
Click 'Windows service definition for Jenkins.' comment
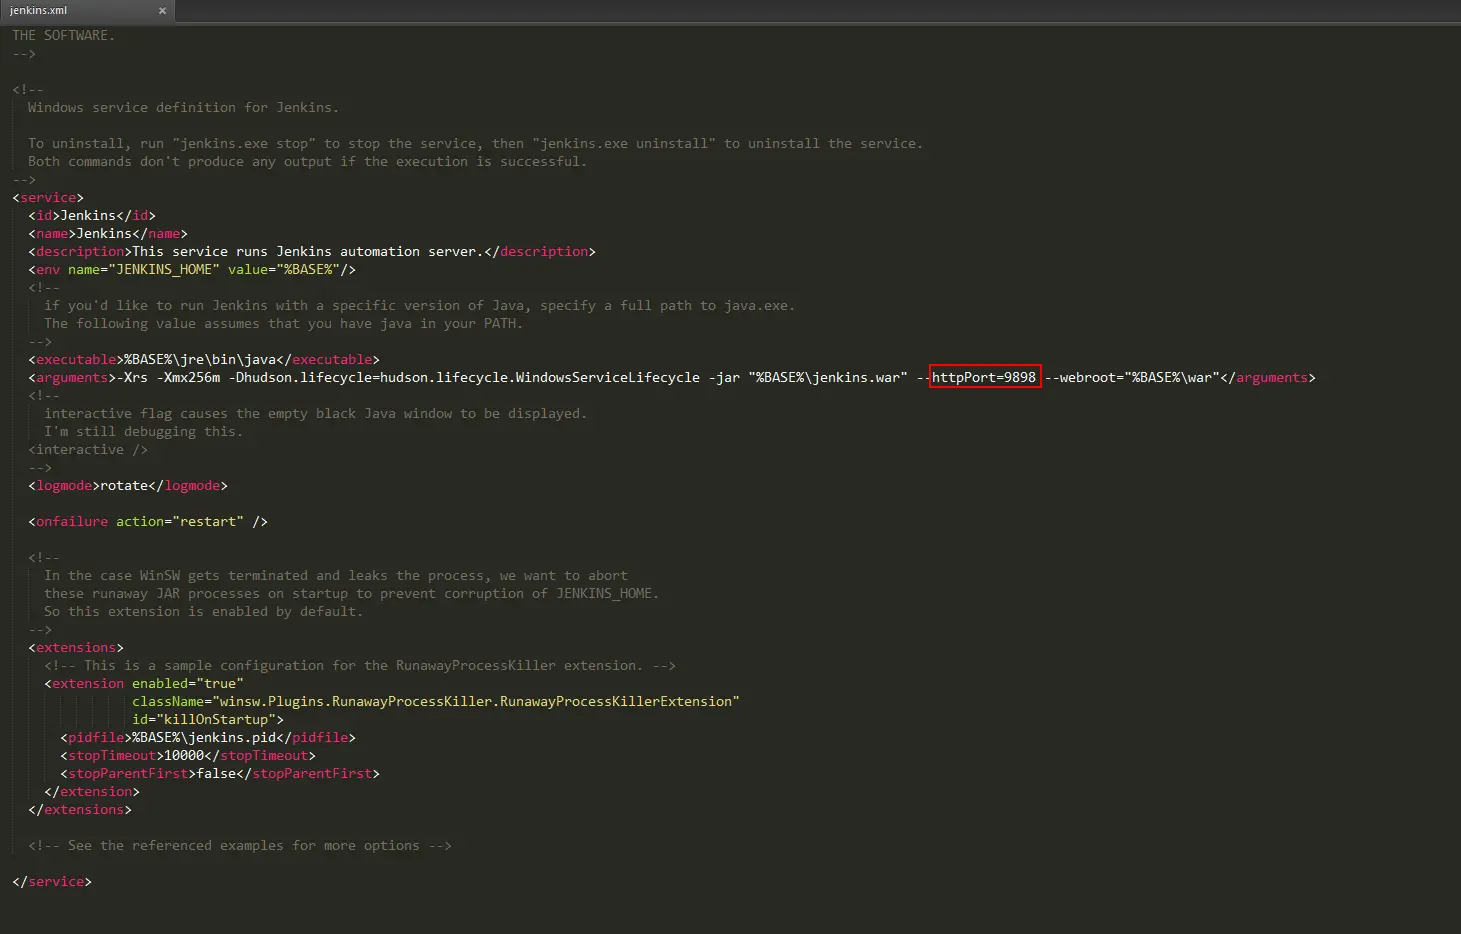click(183, 107)
